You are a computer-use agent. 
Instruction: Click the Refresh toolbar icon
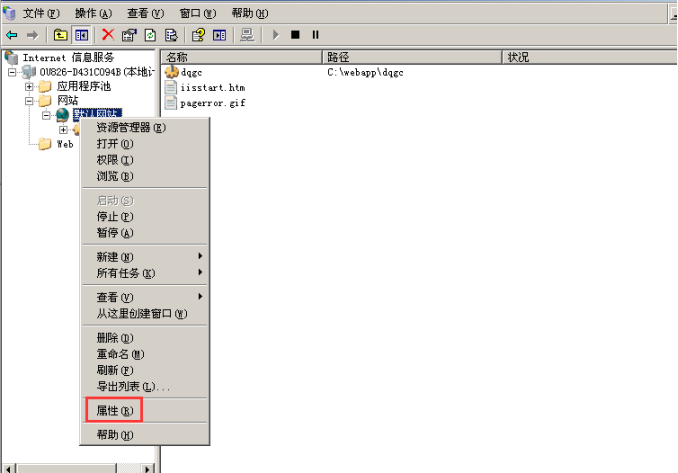(x=149, y=35)
